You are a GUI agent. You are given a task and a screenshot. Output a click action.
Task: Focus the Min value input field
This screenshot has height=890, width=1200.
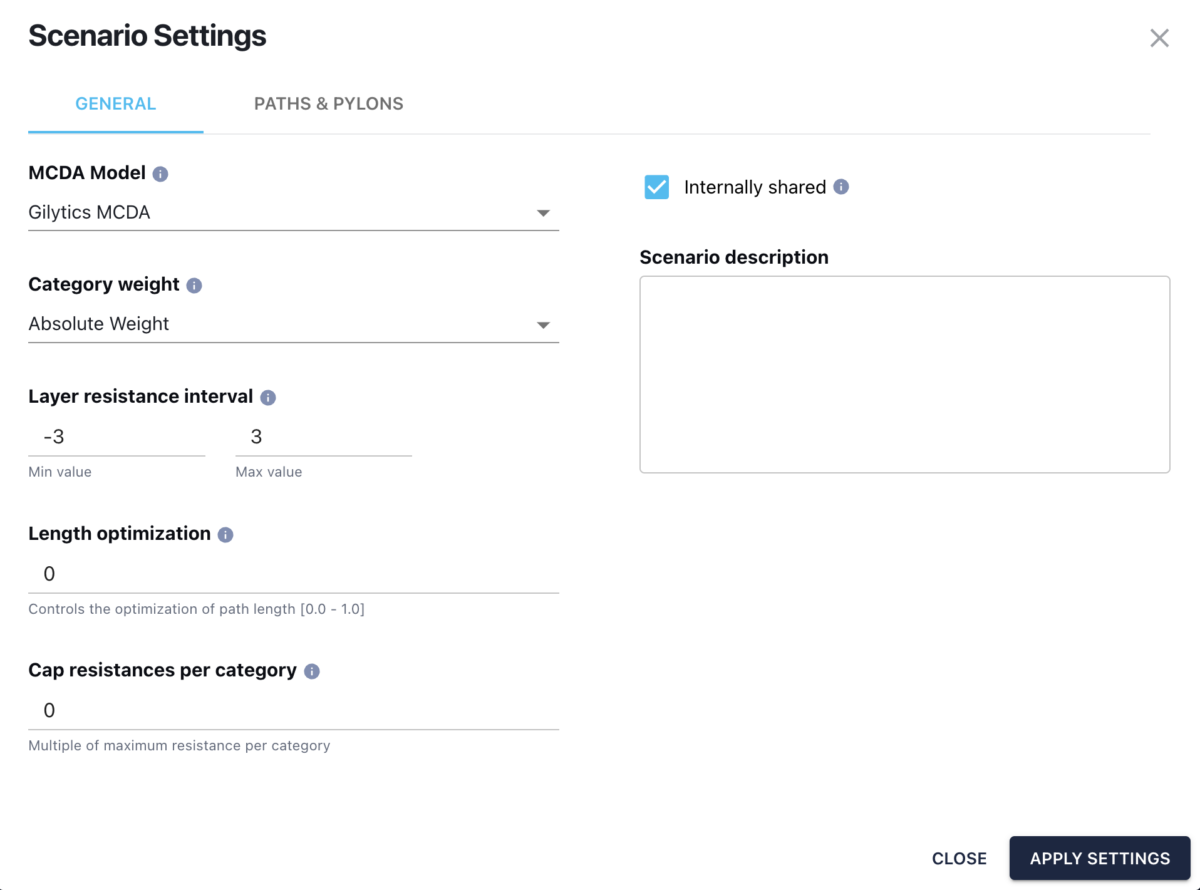point(117,437)
